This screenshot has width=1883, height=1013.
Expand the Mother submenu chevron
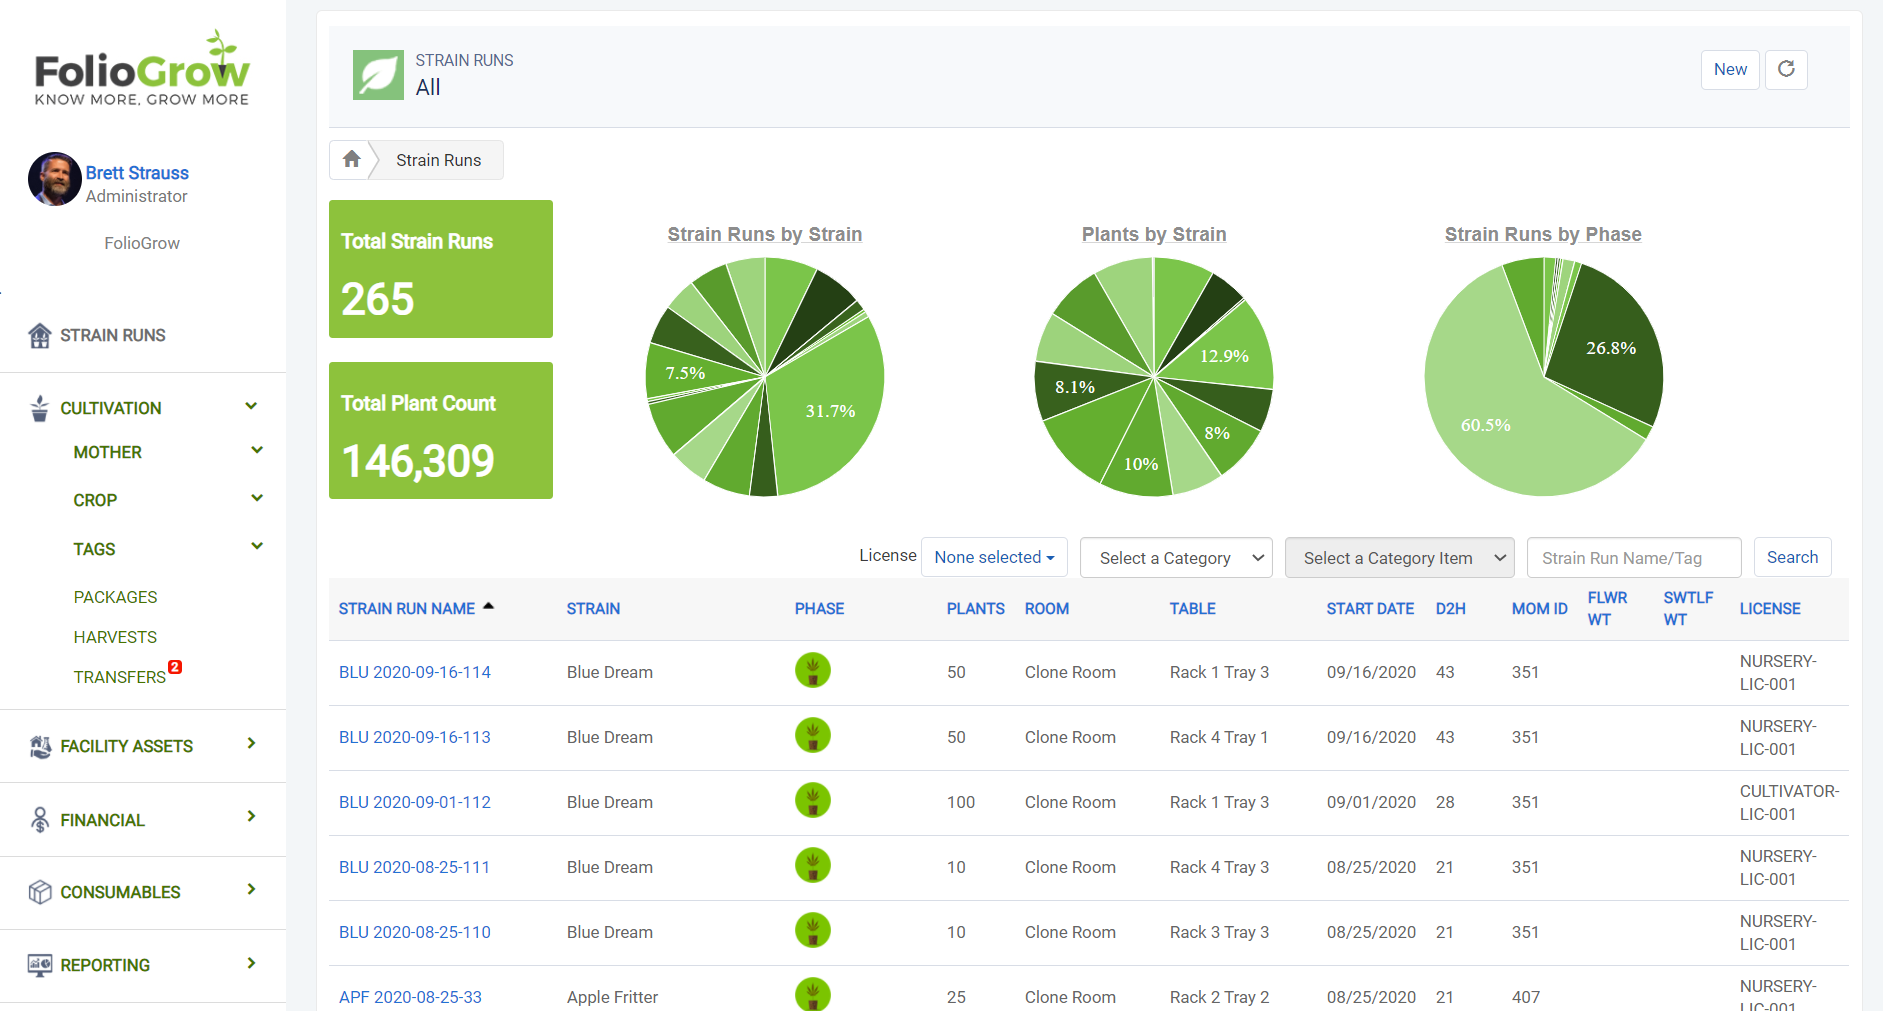(x=257, y=451)
